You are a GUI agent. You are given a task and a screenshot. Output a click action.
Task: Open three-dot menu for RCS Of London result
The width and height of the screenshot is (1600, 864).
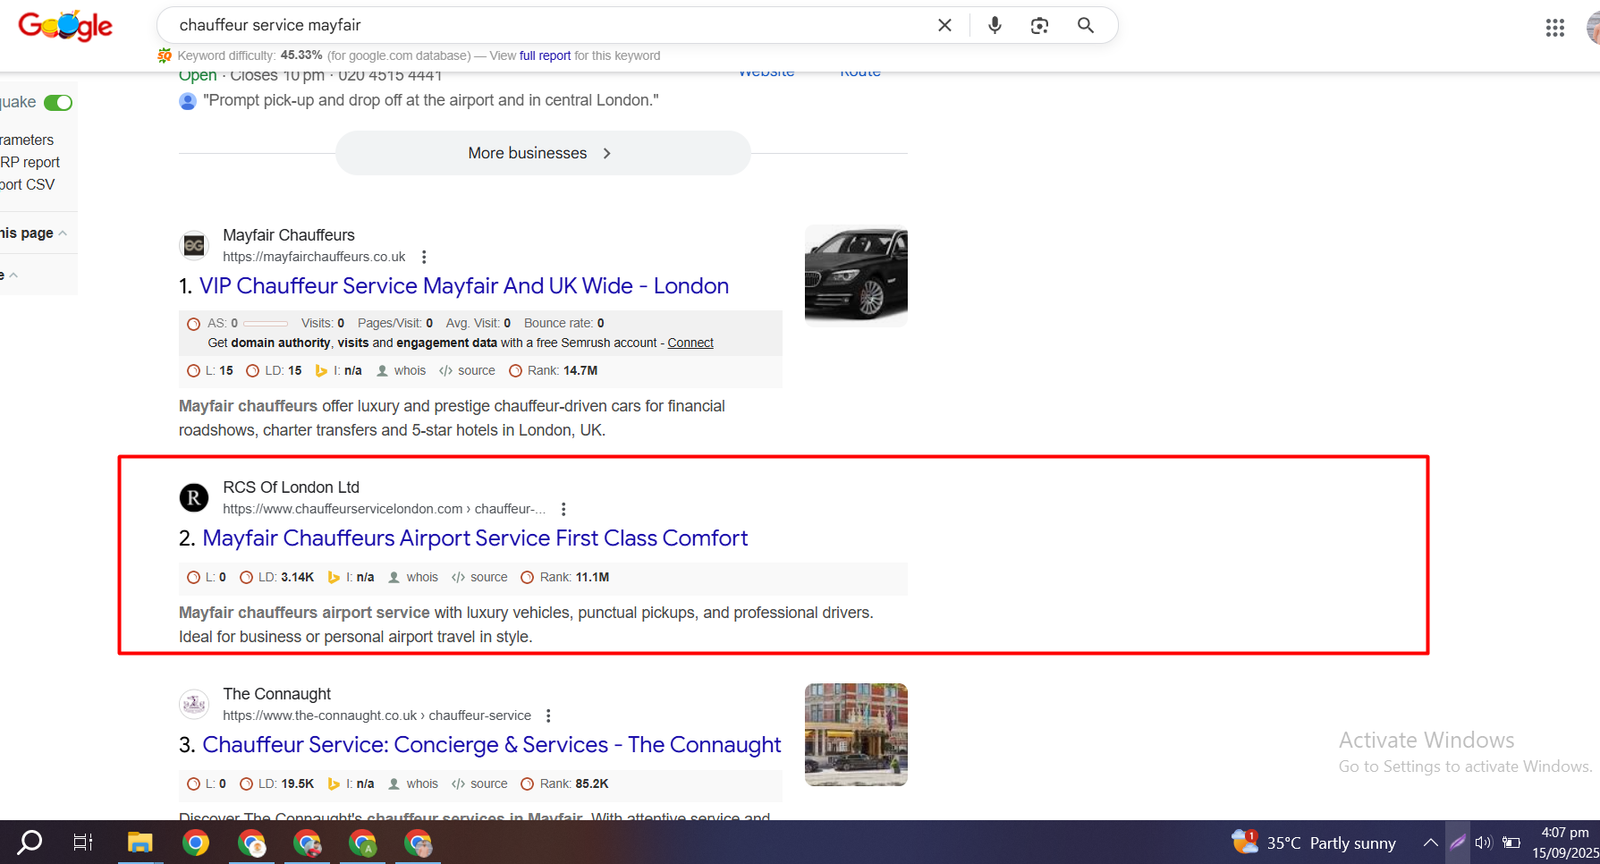coord(564,509)
